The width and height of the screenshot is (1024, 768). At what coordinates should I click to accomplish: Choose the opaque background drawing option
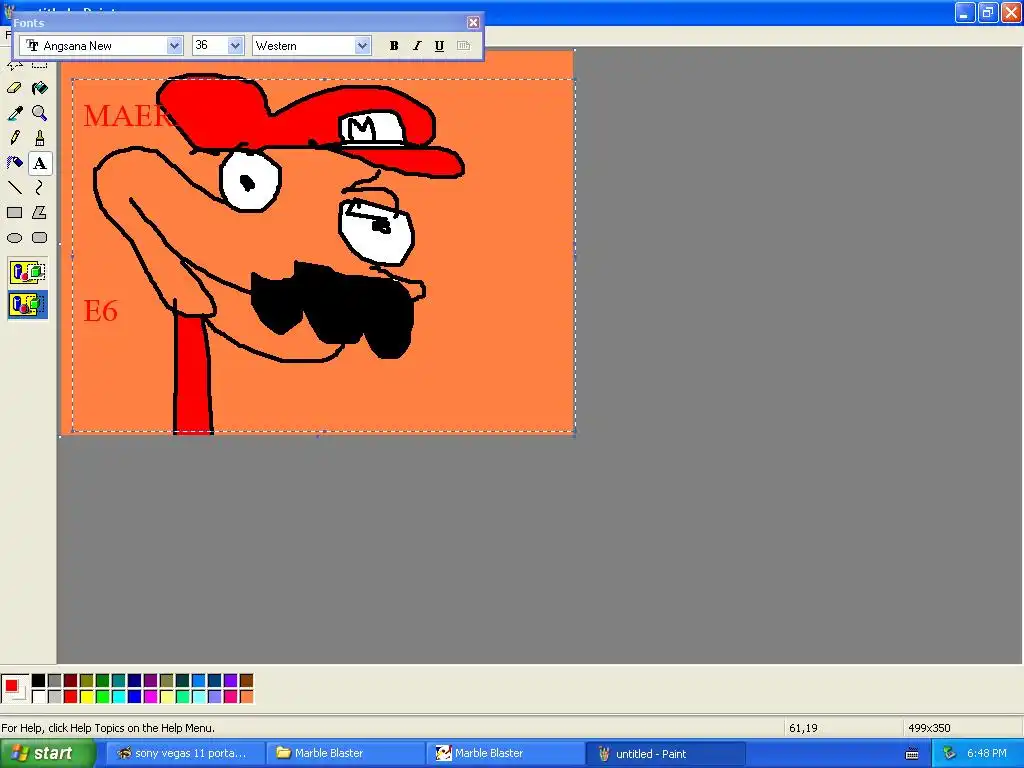pos(27,272)
